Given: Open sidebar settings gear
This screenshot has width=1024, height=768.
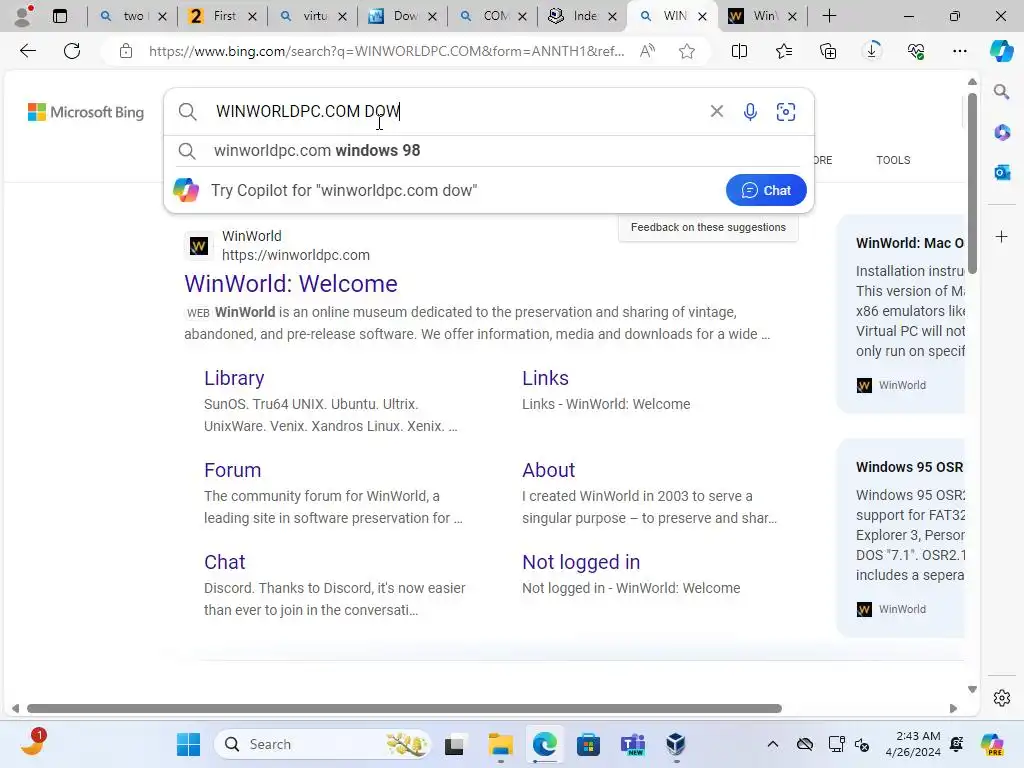Looking at the screenshot, I should [1002, 698].
